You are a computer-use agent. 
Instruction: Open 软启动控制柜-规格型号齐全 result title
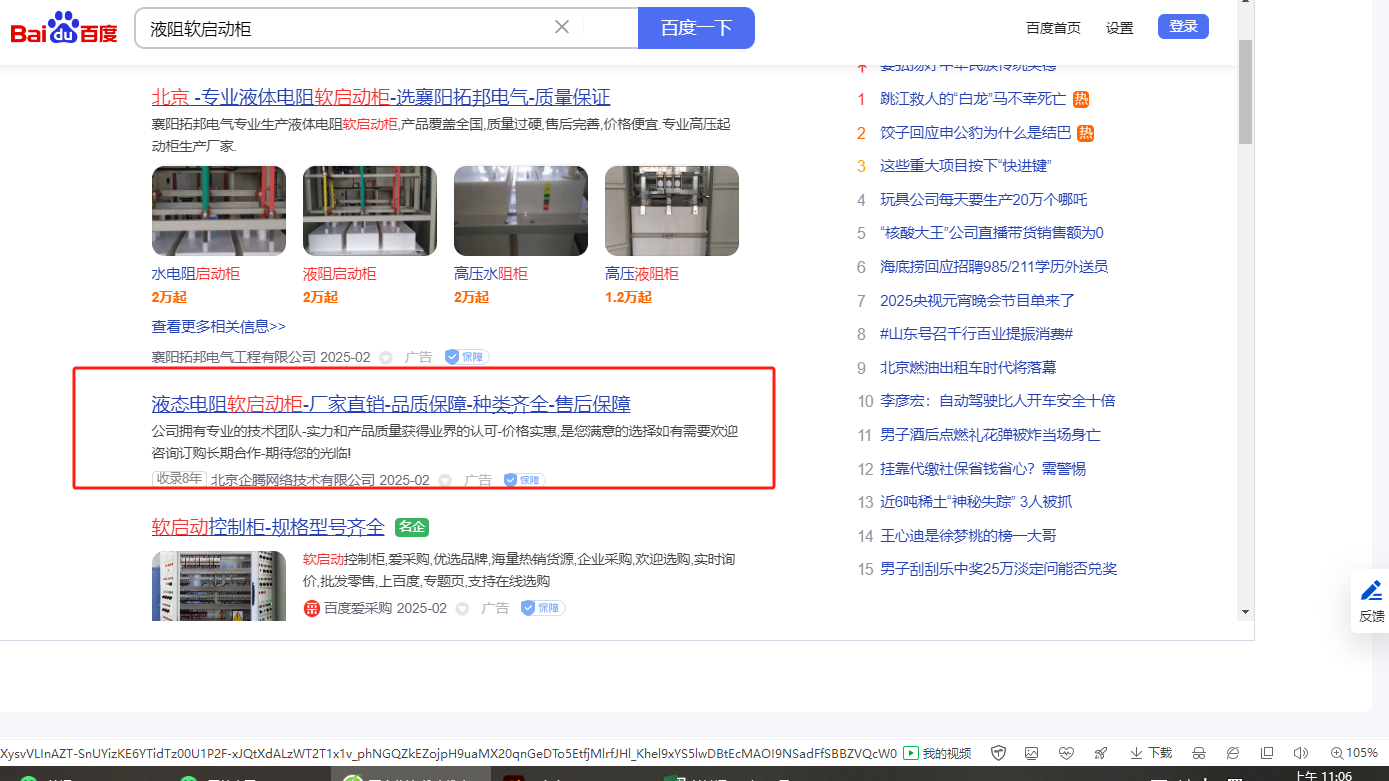click(x=268, y=527)
